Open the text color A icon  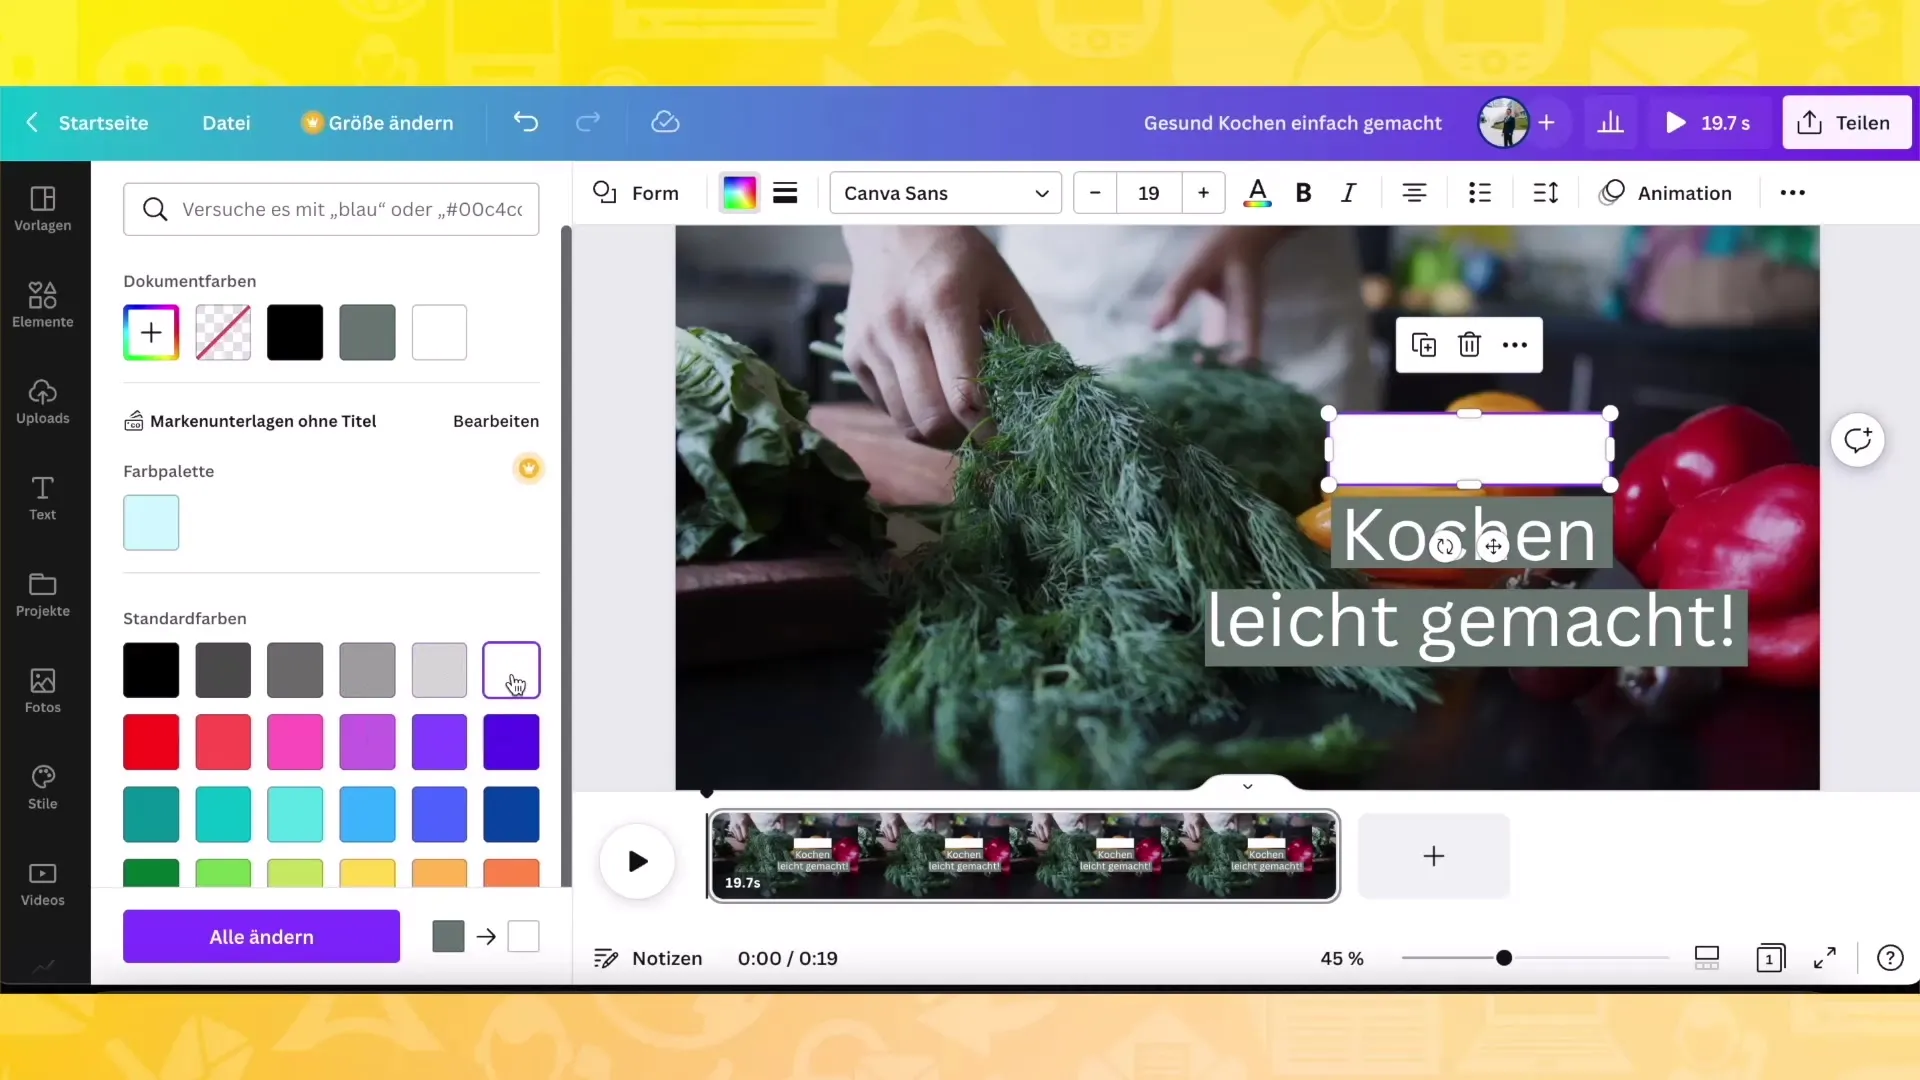coord(1257,193)
